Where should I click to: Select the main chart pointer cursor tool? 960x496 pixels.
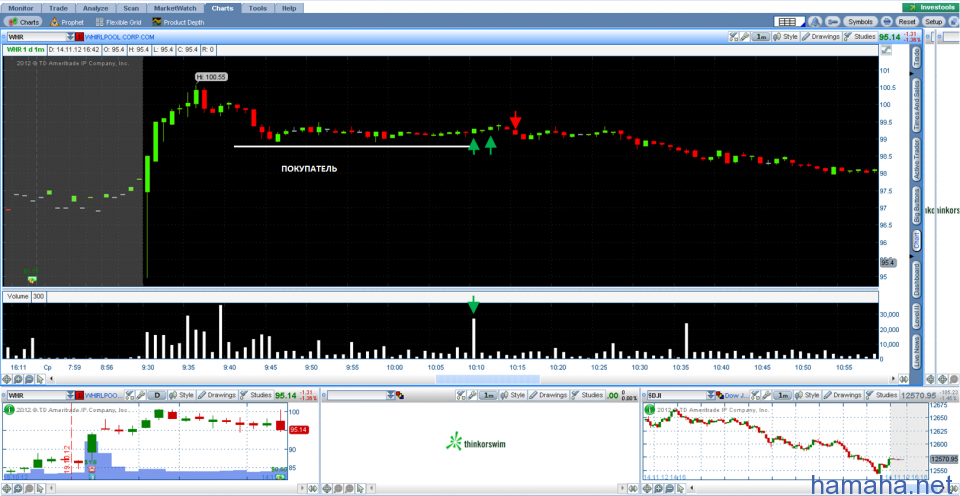39,380
